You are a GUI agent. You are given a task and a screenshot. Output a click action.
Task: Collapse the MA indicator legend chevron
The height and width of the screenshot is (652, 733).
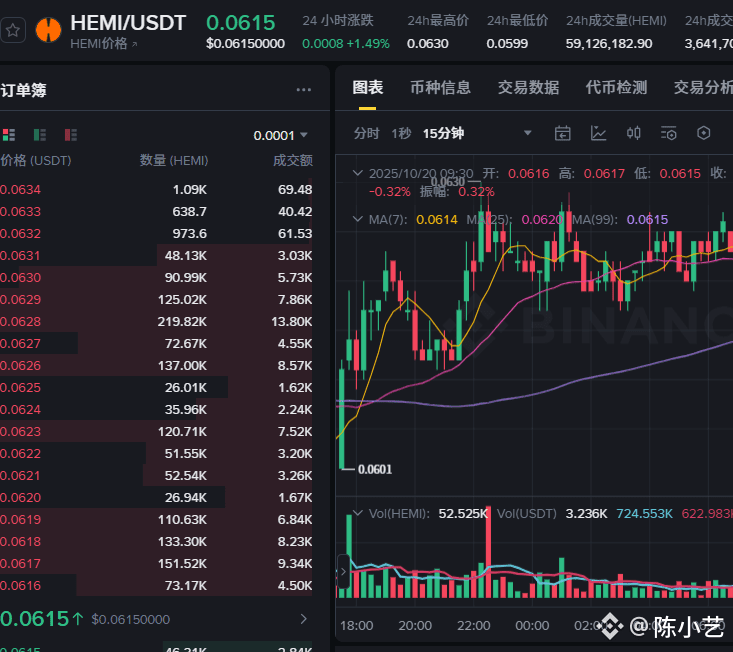pos(358,219)
